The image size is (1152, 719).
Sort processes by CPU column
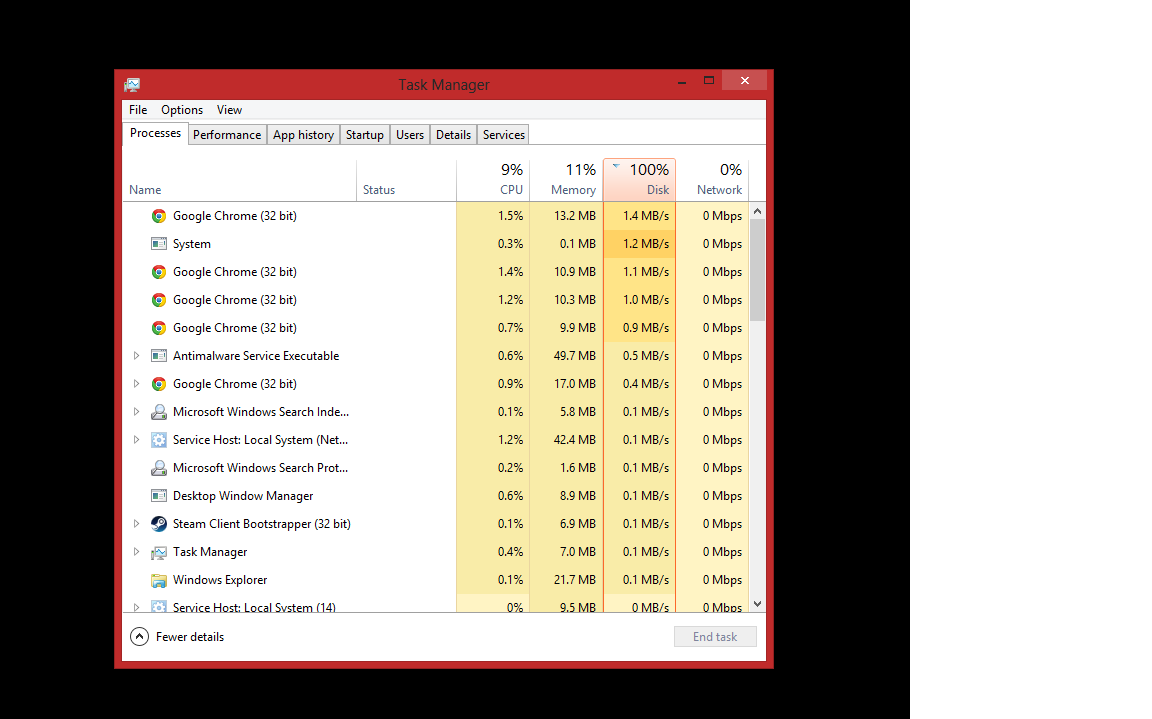493,181
